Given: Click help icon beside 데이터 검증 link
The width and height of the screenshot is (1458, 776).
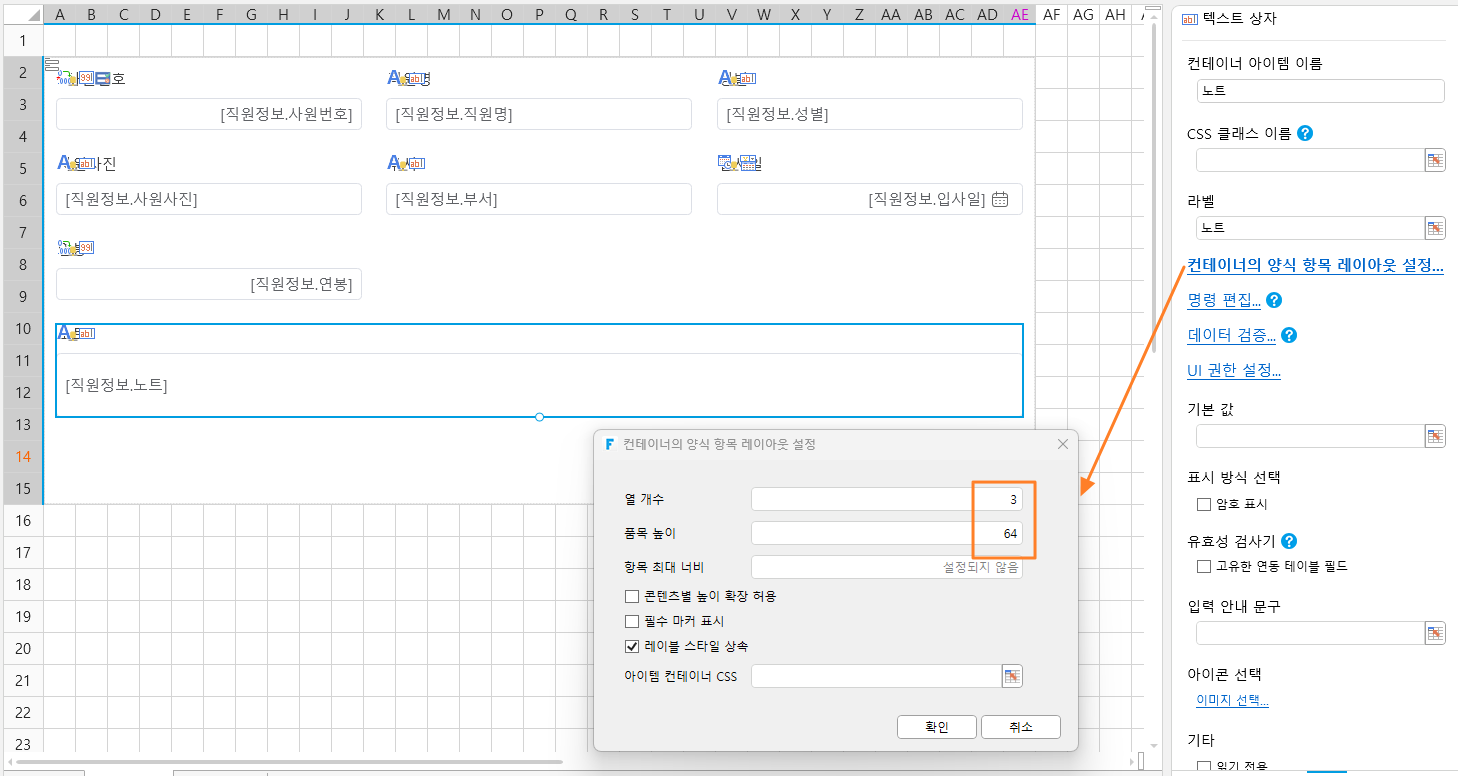Looking at the screenshot, I should click(x=1290, y=335).
